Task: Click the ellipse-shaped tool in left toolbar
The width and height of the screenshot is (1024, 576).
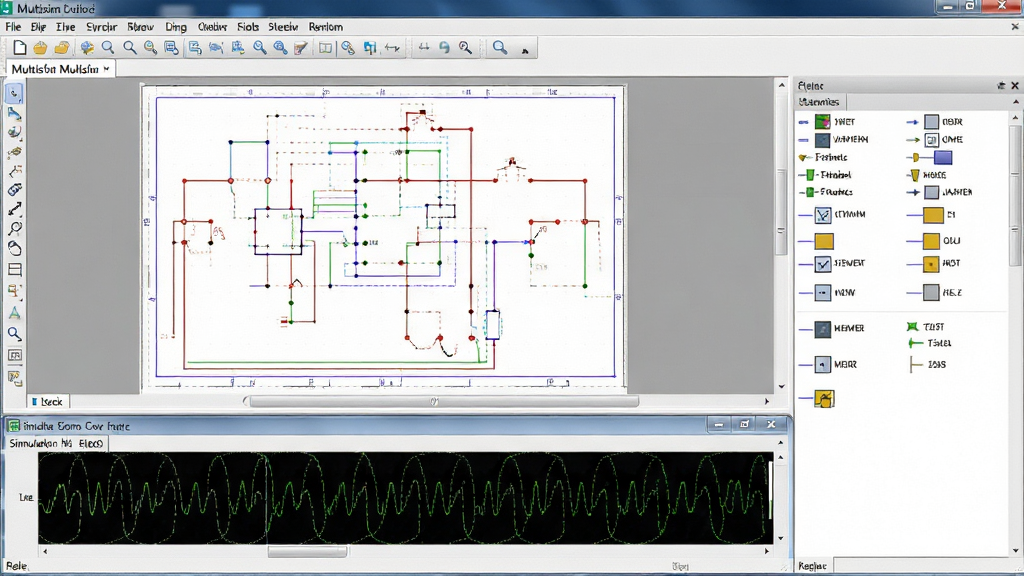Action: tap(14, 249)
